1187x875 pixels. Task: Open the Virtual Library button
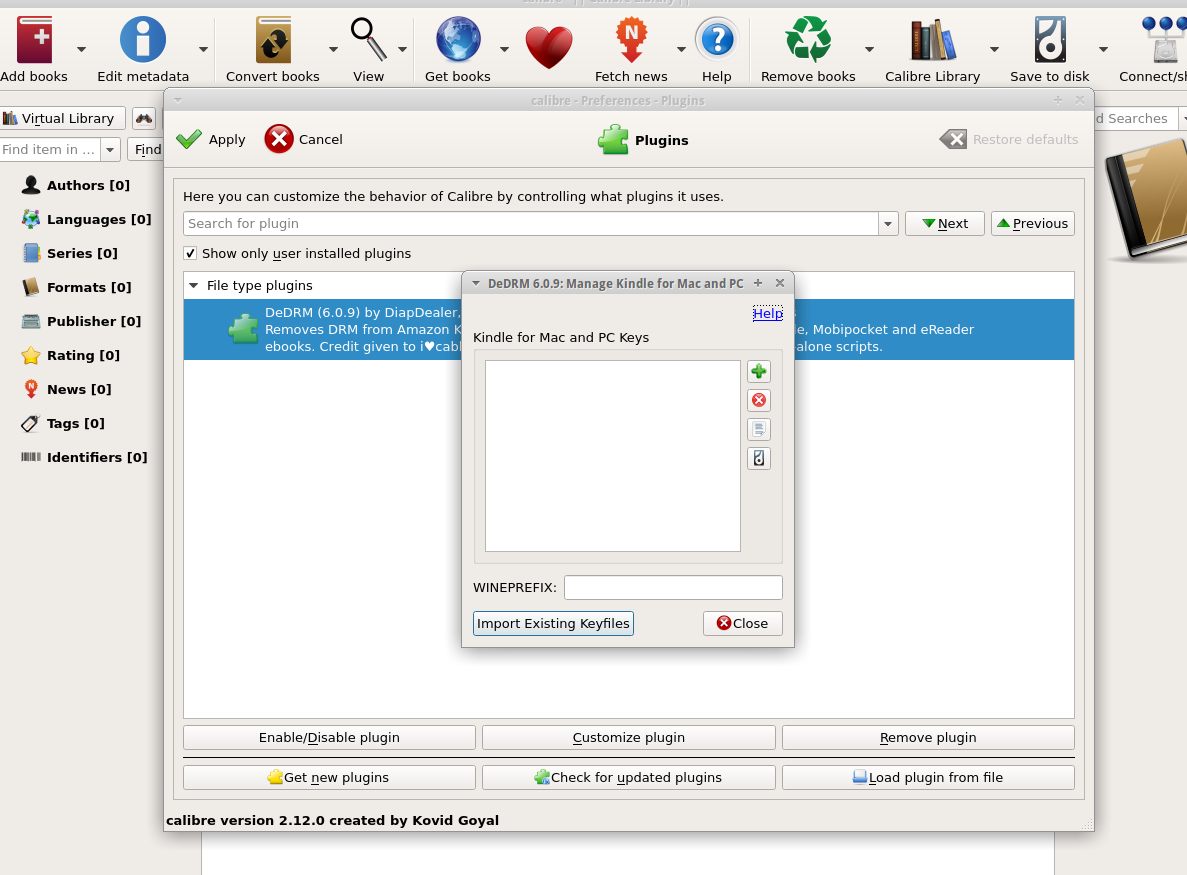pyautogui.click(x=62, y=118)
